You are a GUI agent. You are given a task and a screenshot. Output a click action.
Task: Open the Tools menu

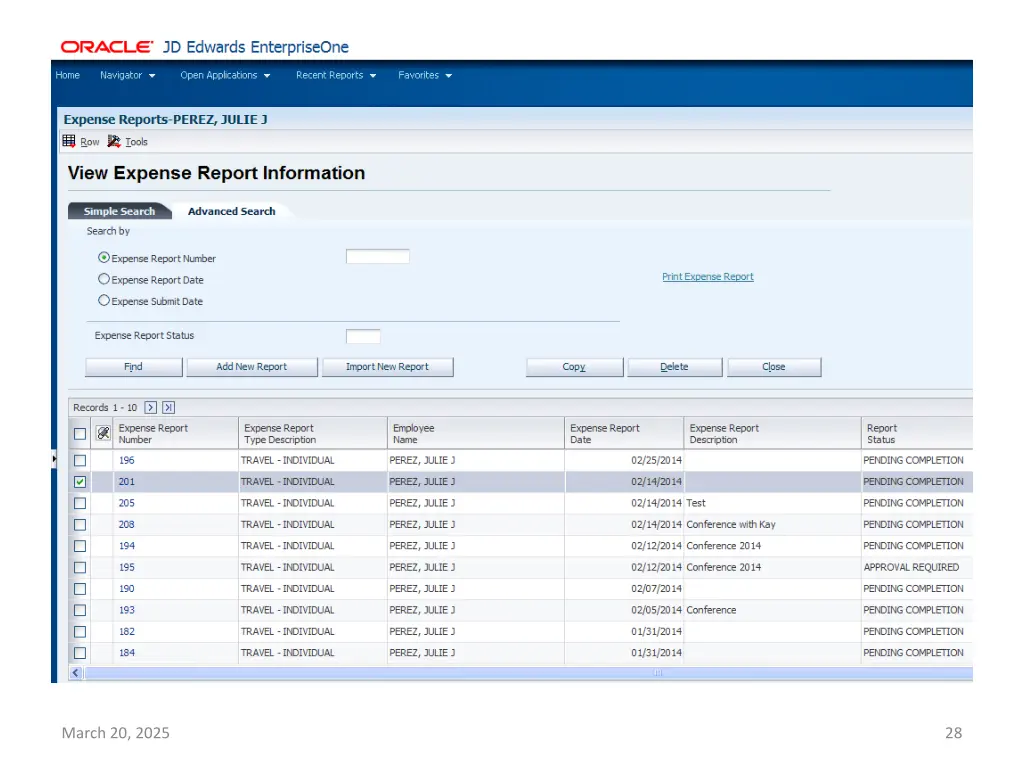tap(136, 142)
